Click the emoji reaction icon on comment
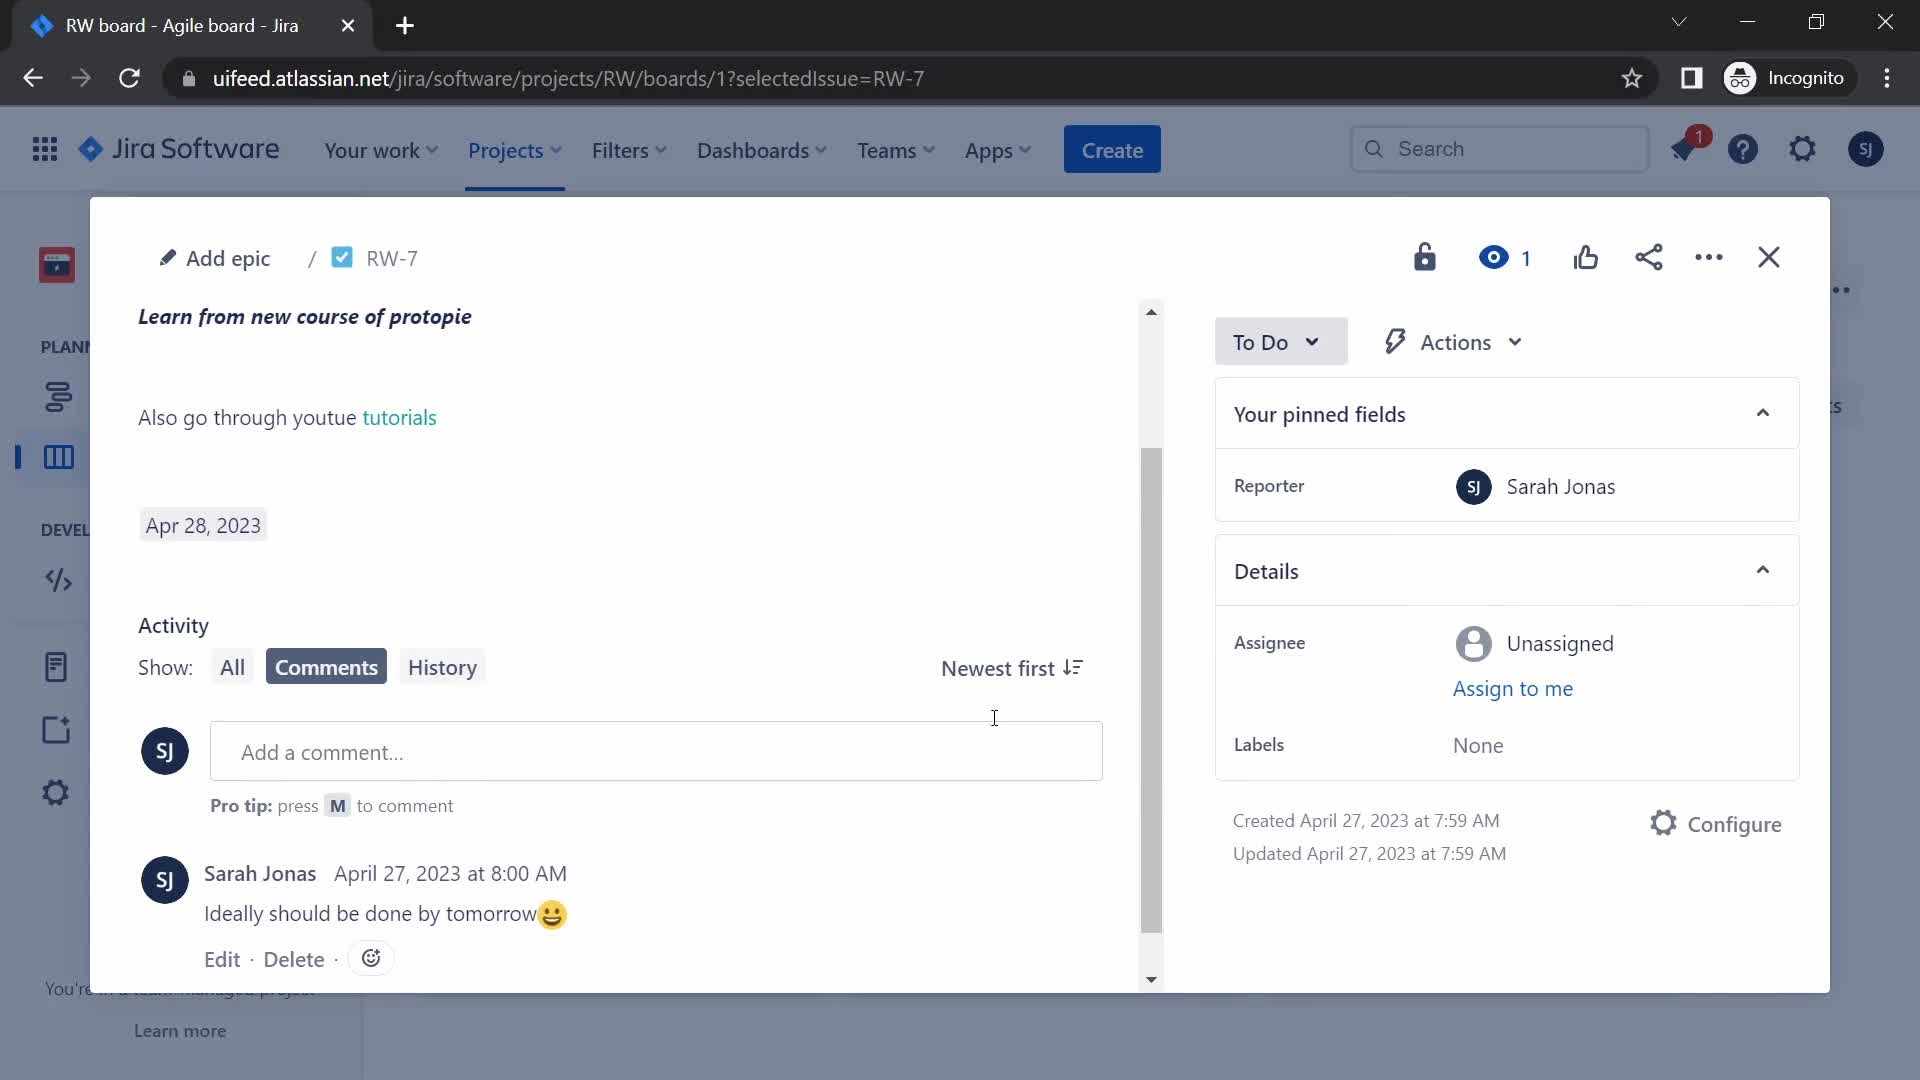 click(373, 959)
